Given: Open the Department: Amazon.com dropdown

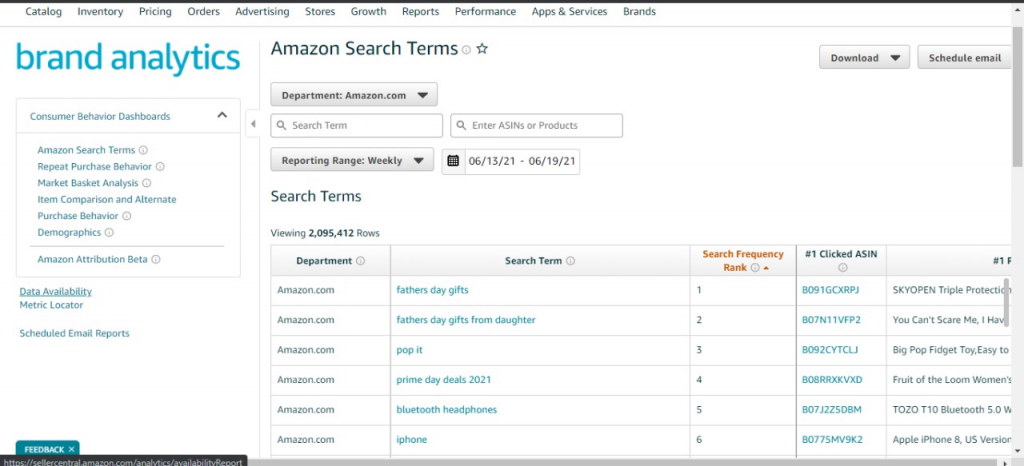Looking at the screenshot, I should pyautogui.click(x=354, y=95).
